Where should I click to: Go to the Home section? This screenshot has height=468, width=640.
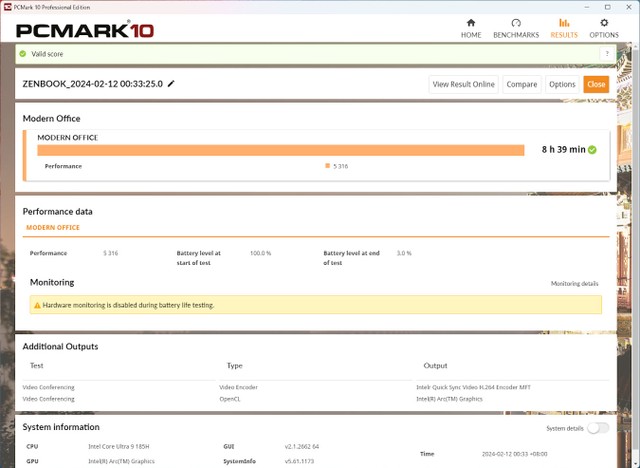coord(471,29)
